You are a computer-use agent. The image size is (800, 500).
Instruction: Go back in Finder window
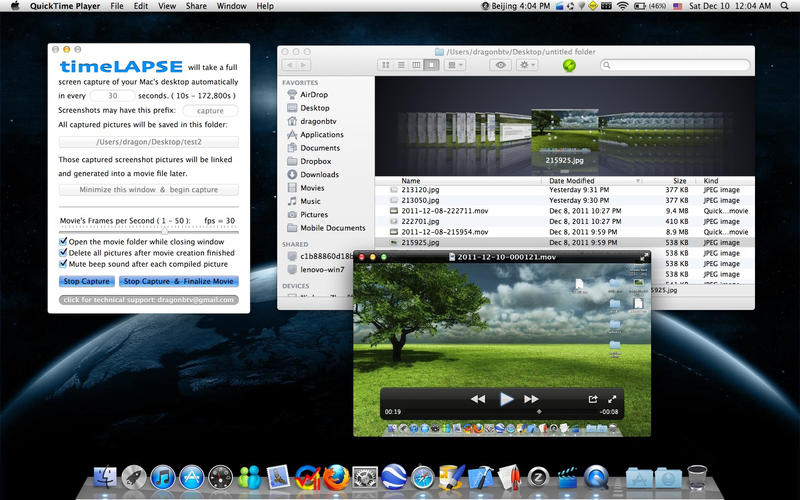(x=289, y=65)
